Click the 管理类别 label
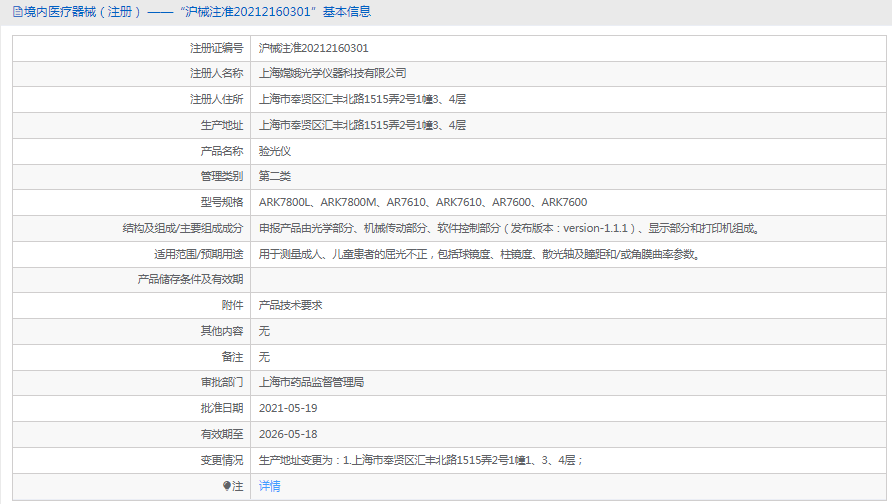Screen dimensions: 892x504 222,176
